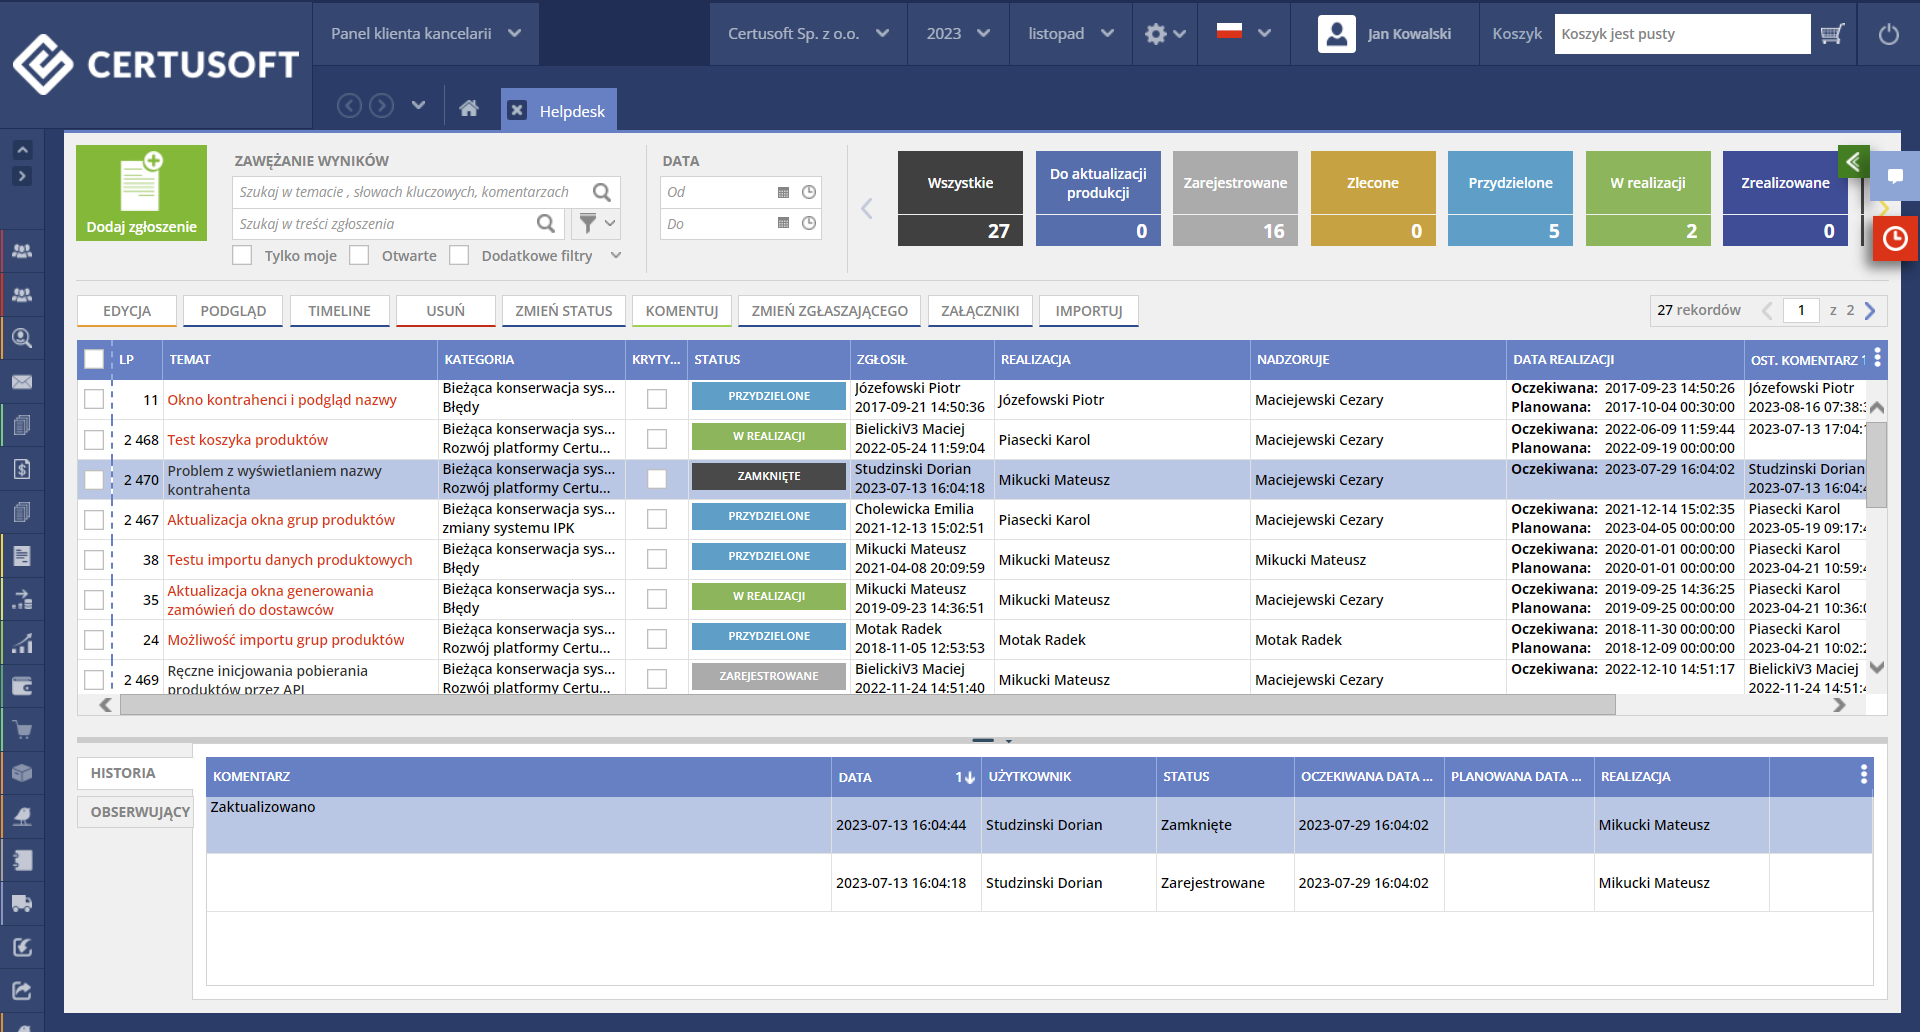
Task: Tick the Otwarte checkbox
Action: point(359,256)
